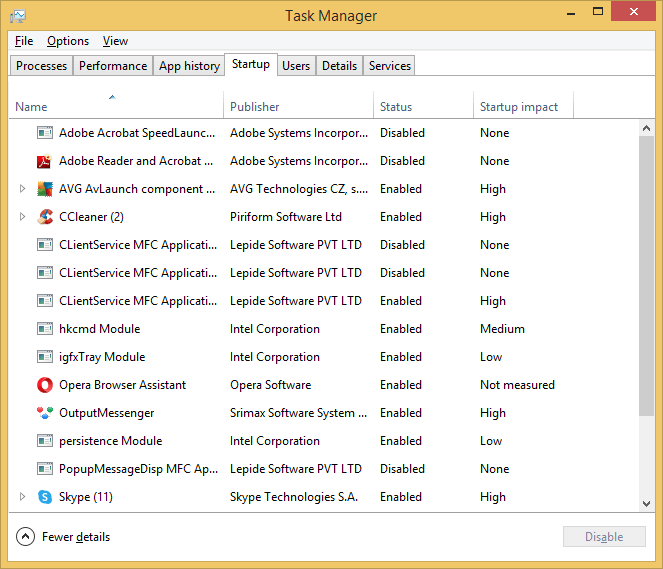Select the PopupMessageDisp MFC Ap... entry
663x569 pixels.
click(x=138, y=469)
